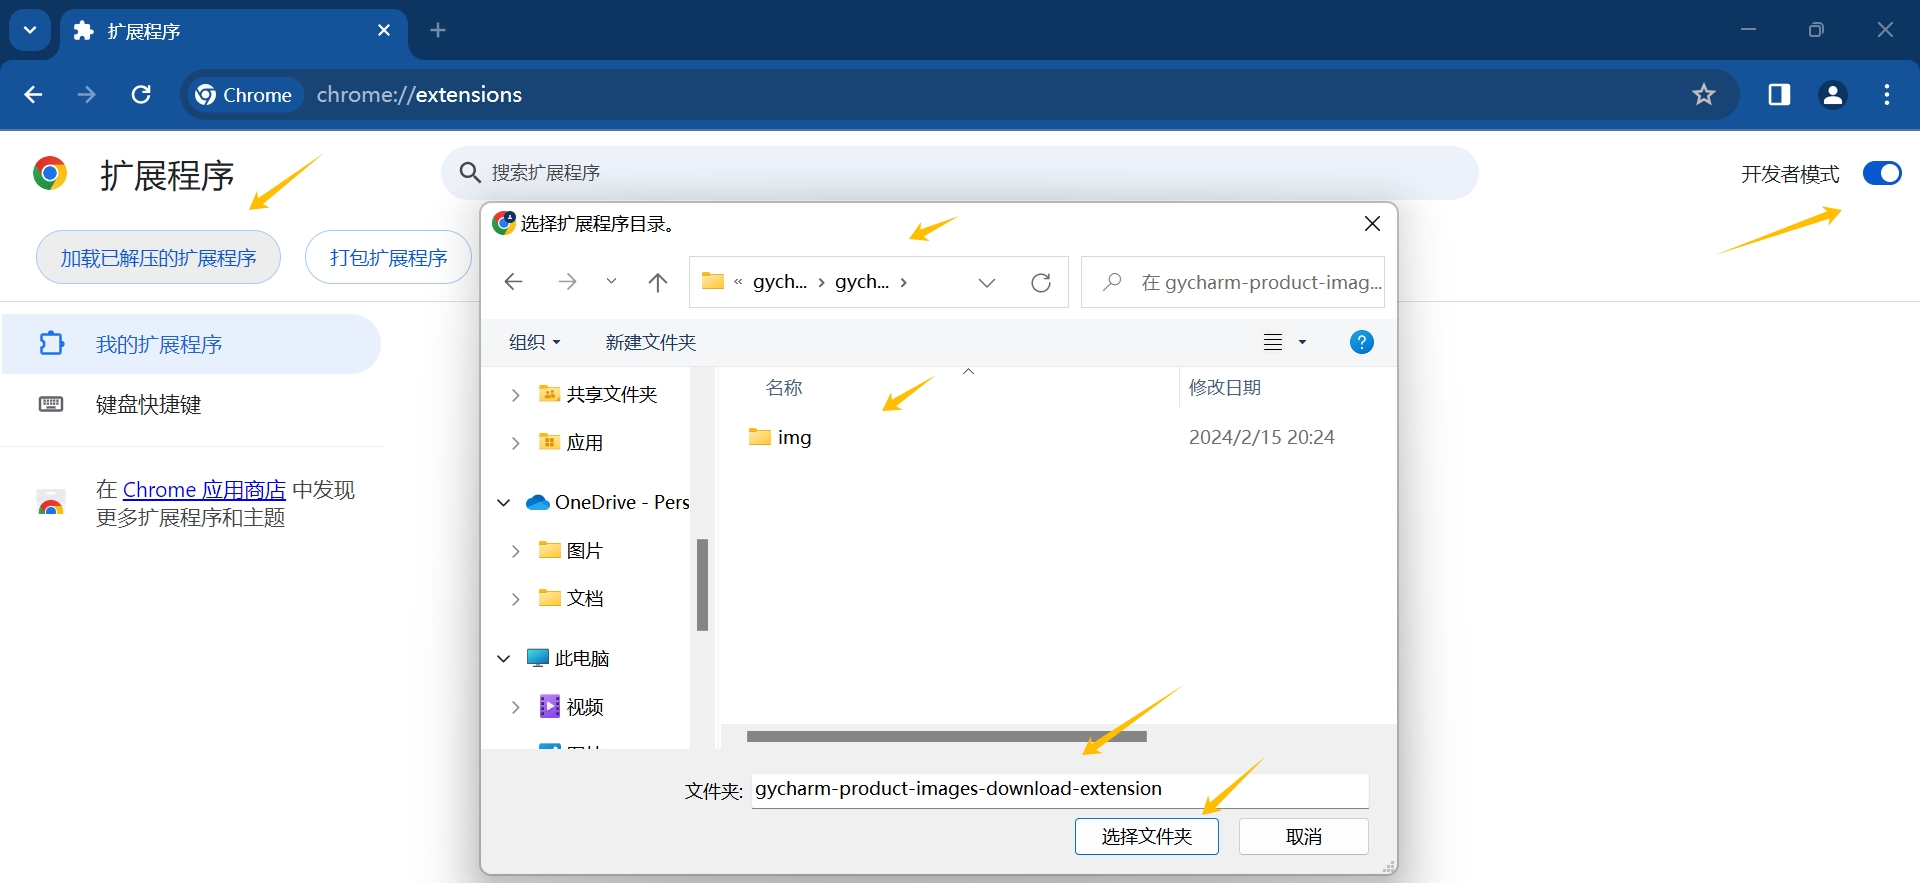This screenshot has width=1920, height=883.
Task: Select 我的扩展程序 in sidebar
Action: [x=190, y=344]
